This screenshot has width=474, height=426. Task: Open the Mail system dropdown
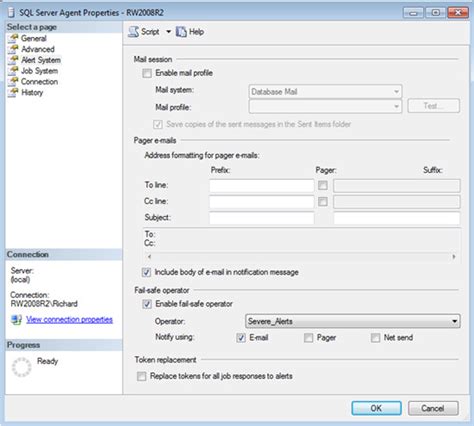tap(325, 92)
